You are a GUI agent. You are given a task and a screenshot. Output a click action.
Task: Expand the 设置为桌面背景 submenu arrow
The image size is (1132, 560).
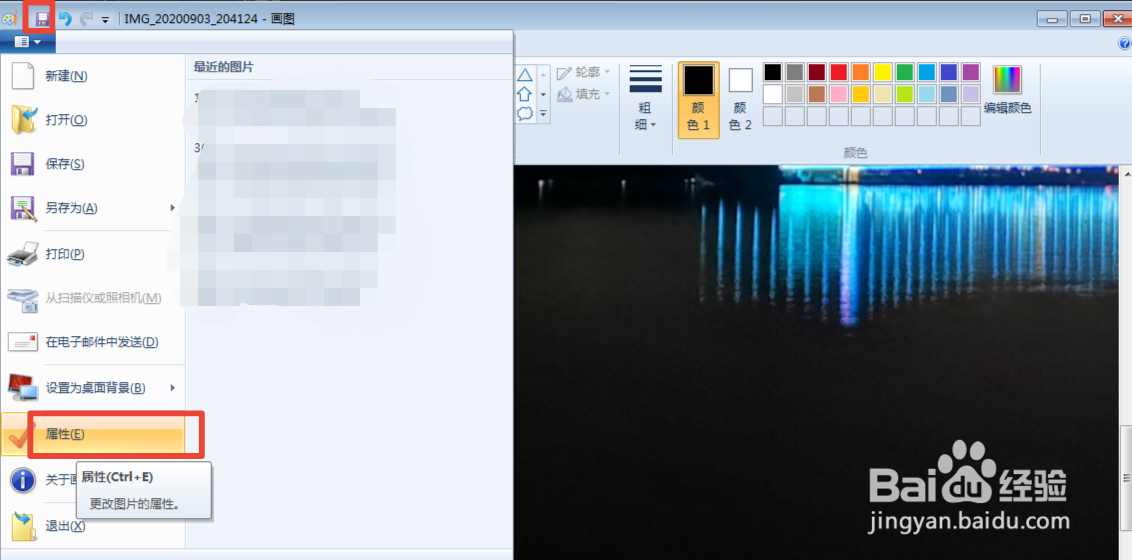tap(173, 388)
